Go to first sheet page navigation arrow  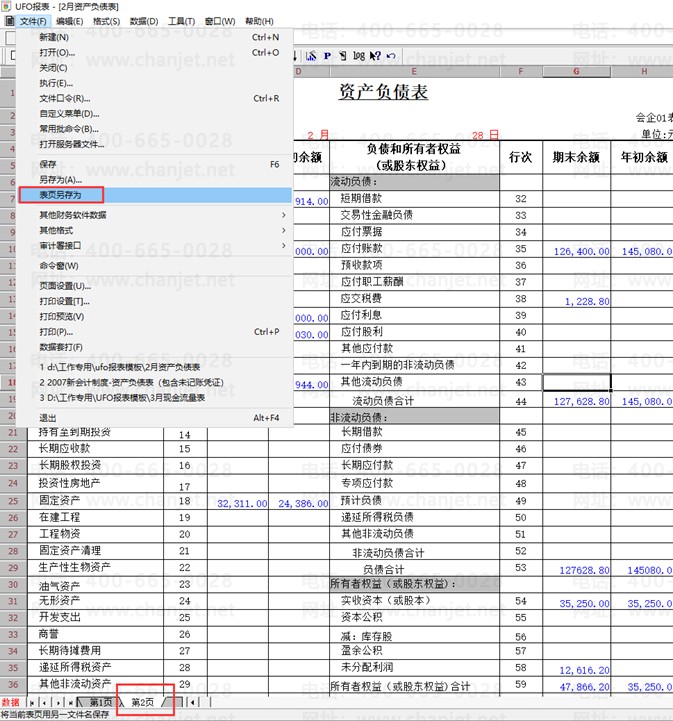pos(32,702)
